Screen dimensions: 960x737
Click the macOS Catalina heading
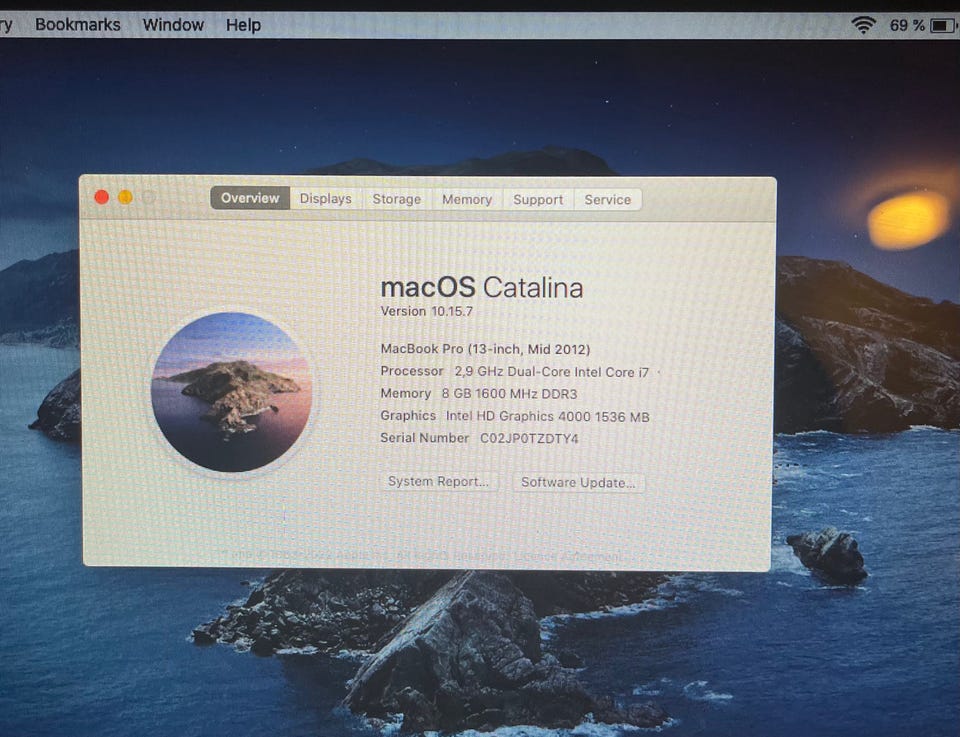coord(482,288)
